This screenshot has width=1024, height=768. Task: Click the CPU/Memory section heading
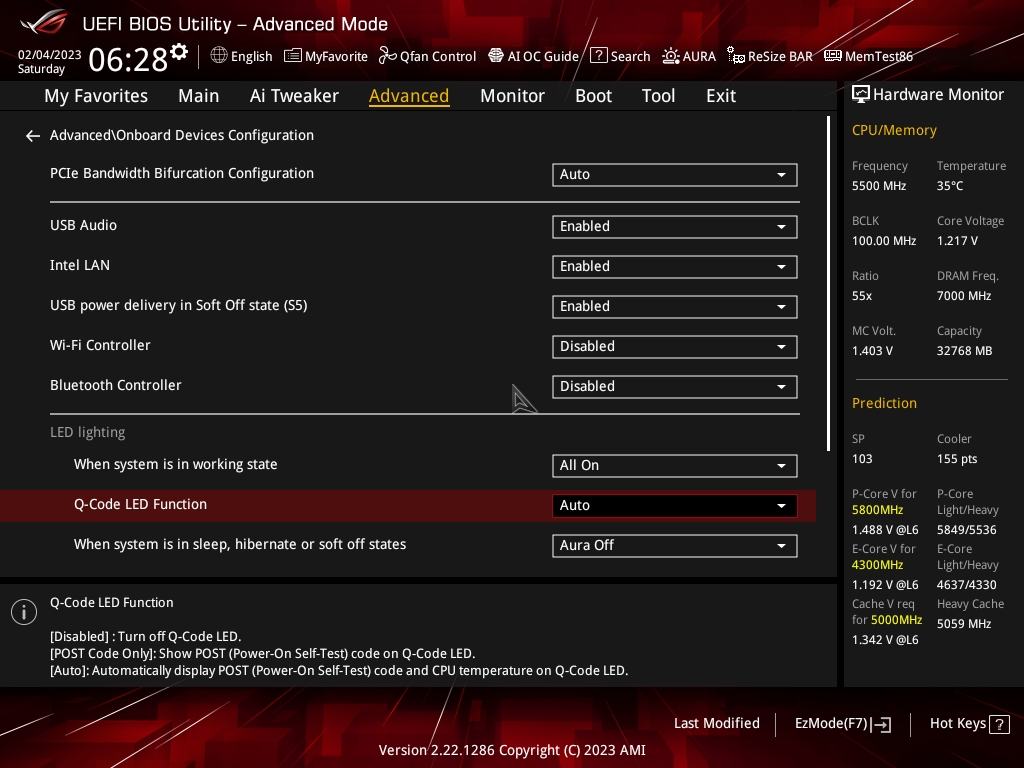[894, 131]
